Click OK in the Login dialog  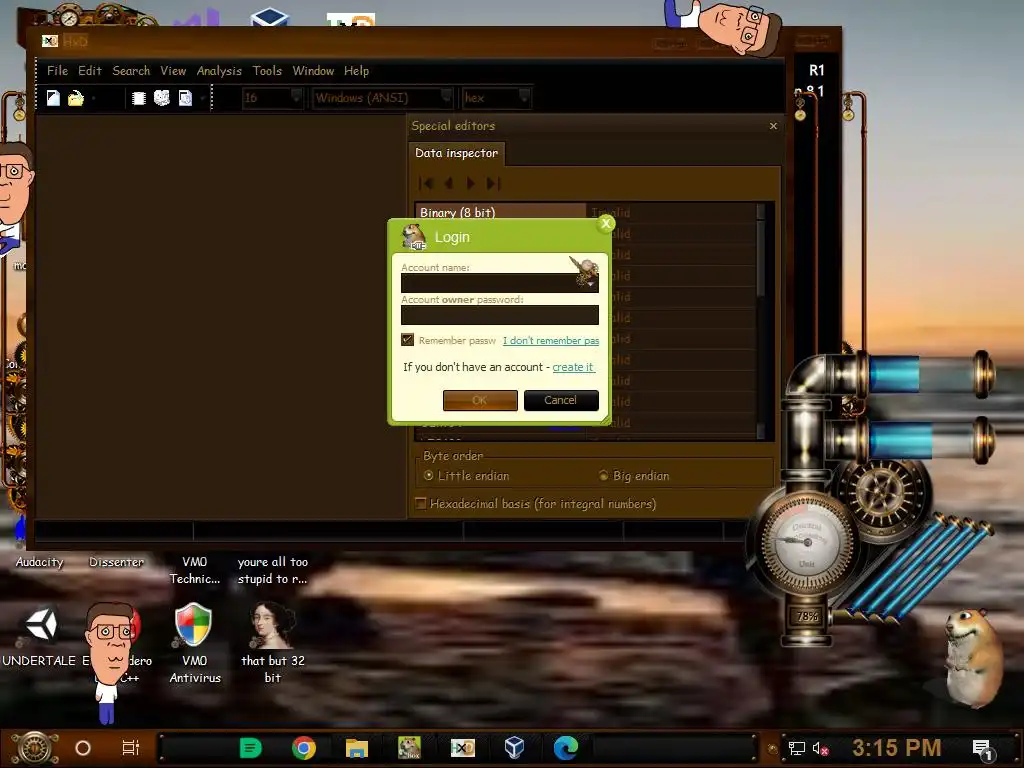tap(480, 400)
